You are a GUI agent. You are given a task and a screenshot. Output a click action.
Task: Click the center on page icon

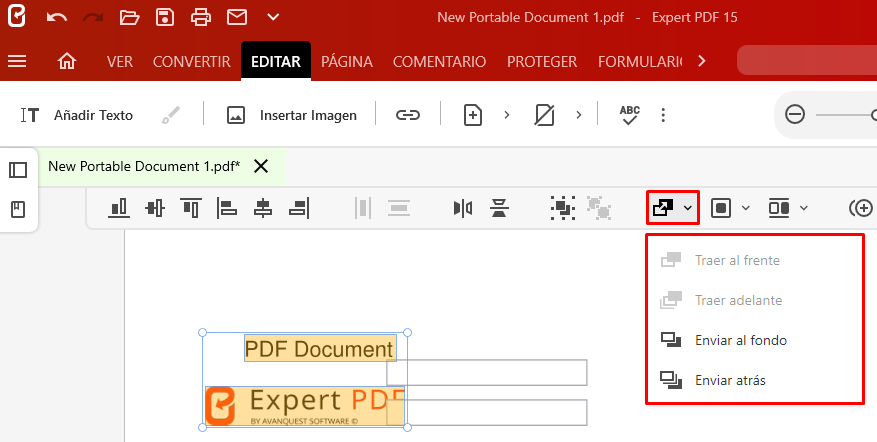coord(721,208)
